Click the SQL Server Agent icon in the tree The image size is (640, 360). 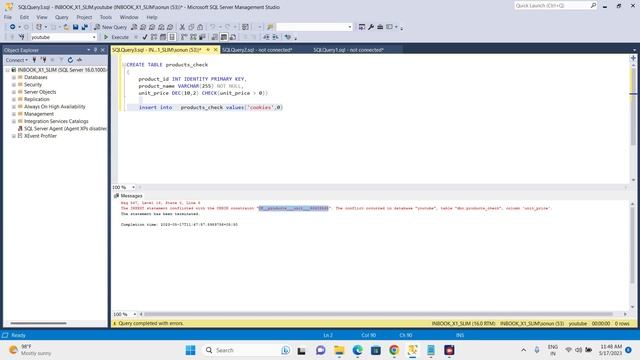coord(20,129)
